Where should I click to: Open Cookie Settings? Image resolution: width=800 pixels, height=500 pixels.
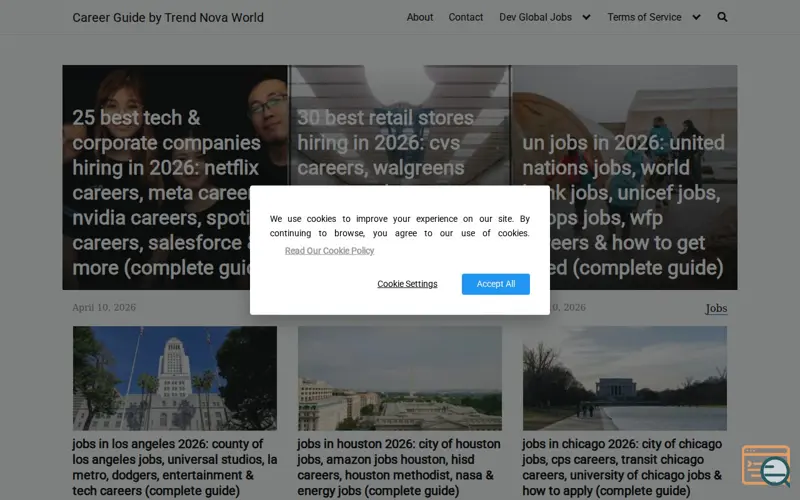(407, 284)
